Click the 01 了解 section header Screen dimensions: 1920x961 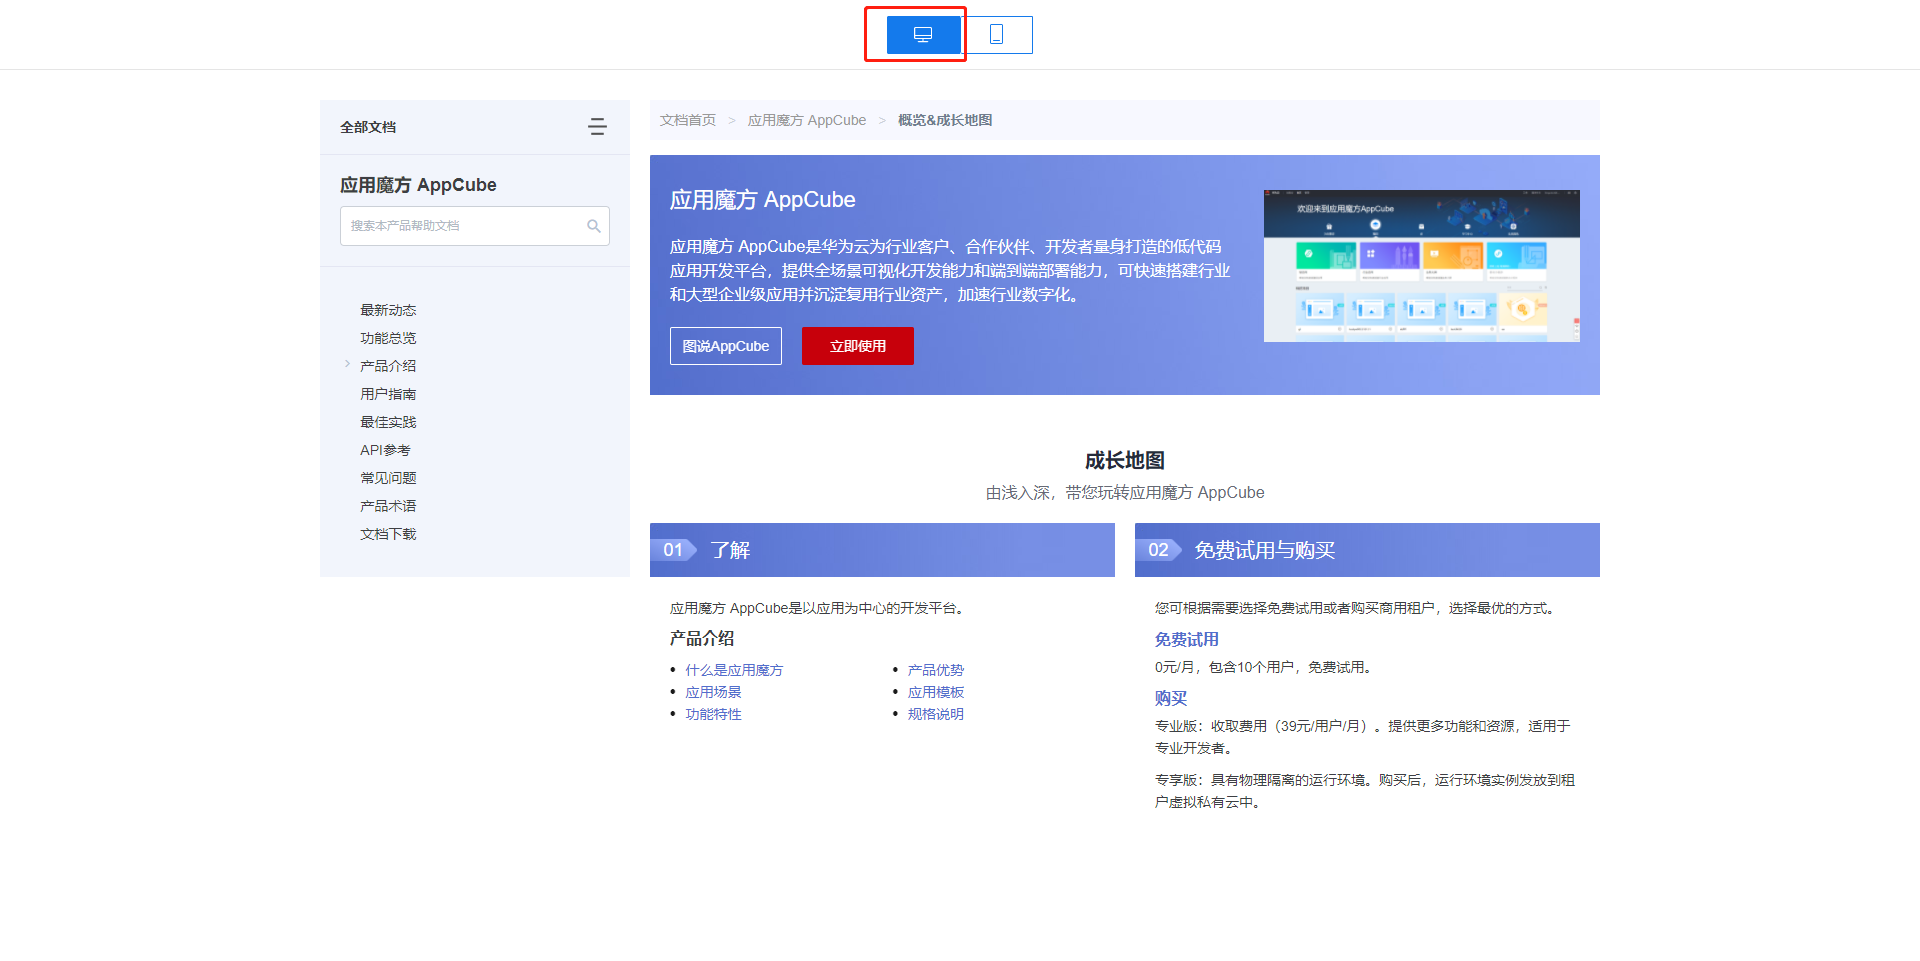[882, 550]
